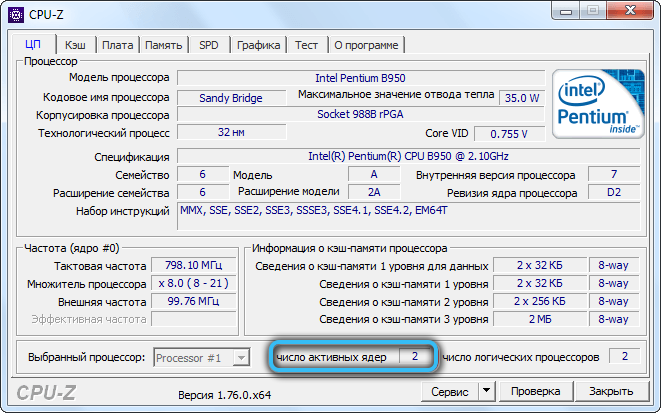Viewport: 661px width, 413px height.
Task: Click the empty Эффективная частота field
Action: coord(193,319)
